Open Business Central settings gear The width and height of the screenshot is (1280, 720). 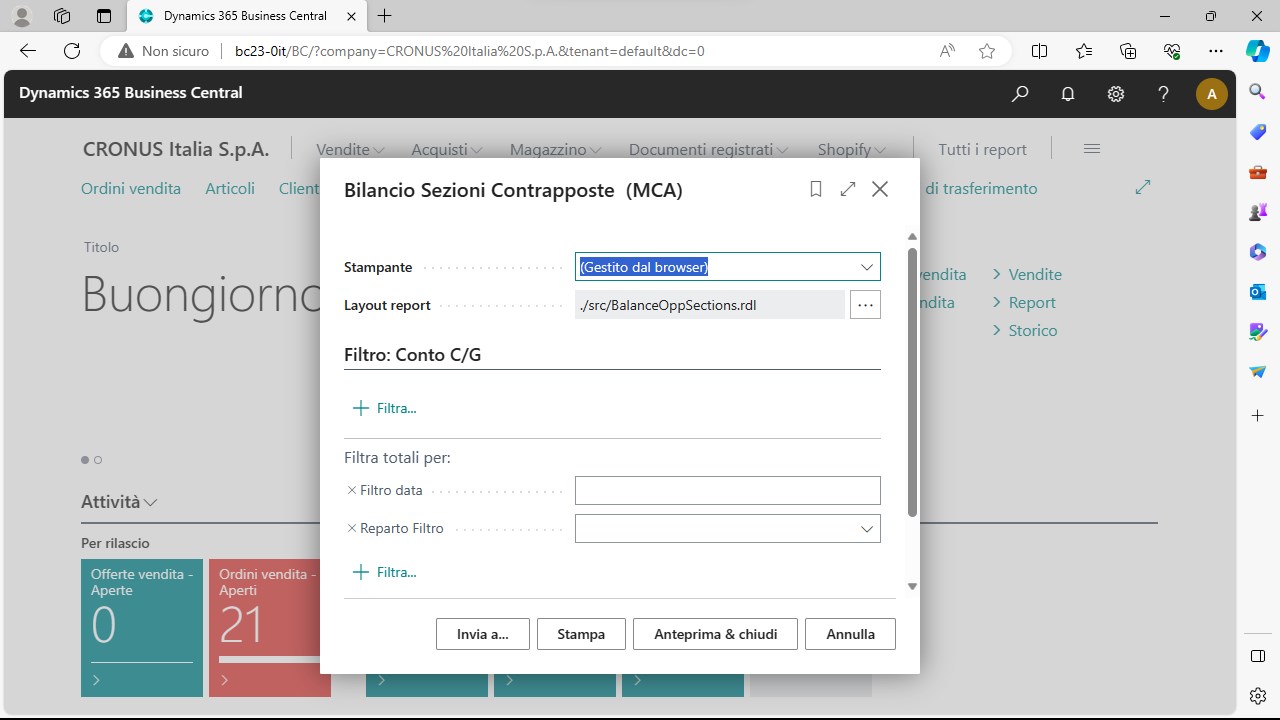1116,93
